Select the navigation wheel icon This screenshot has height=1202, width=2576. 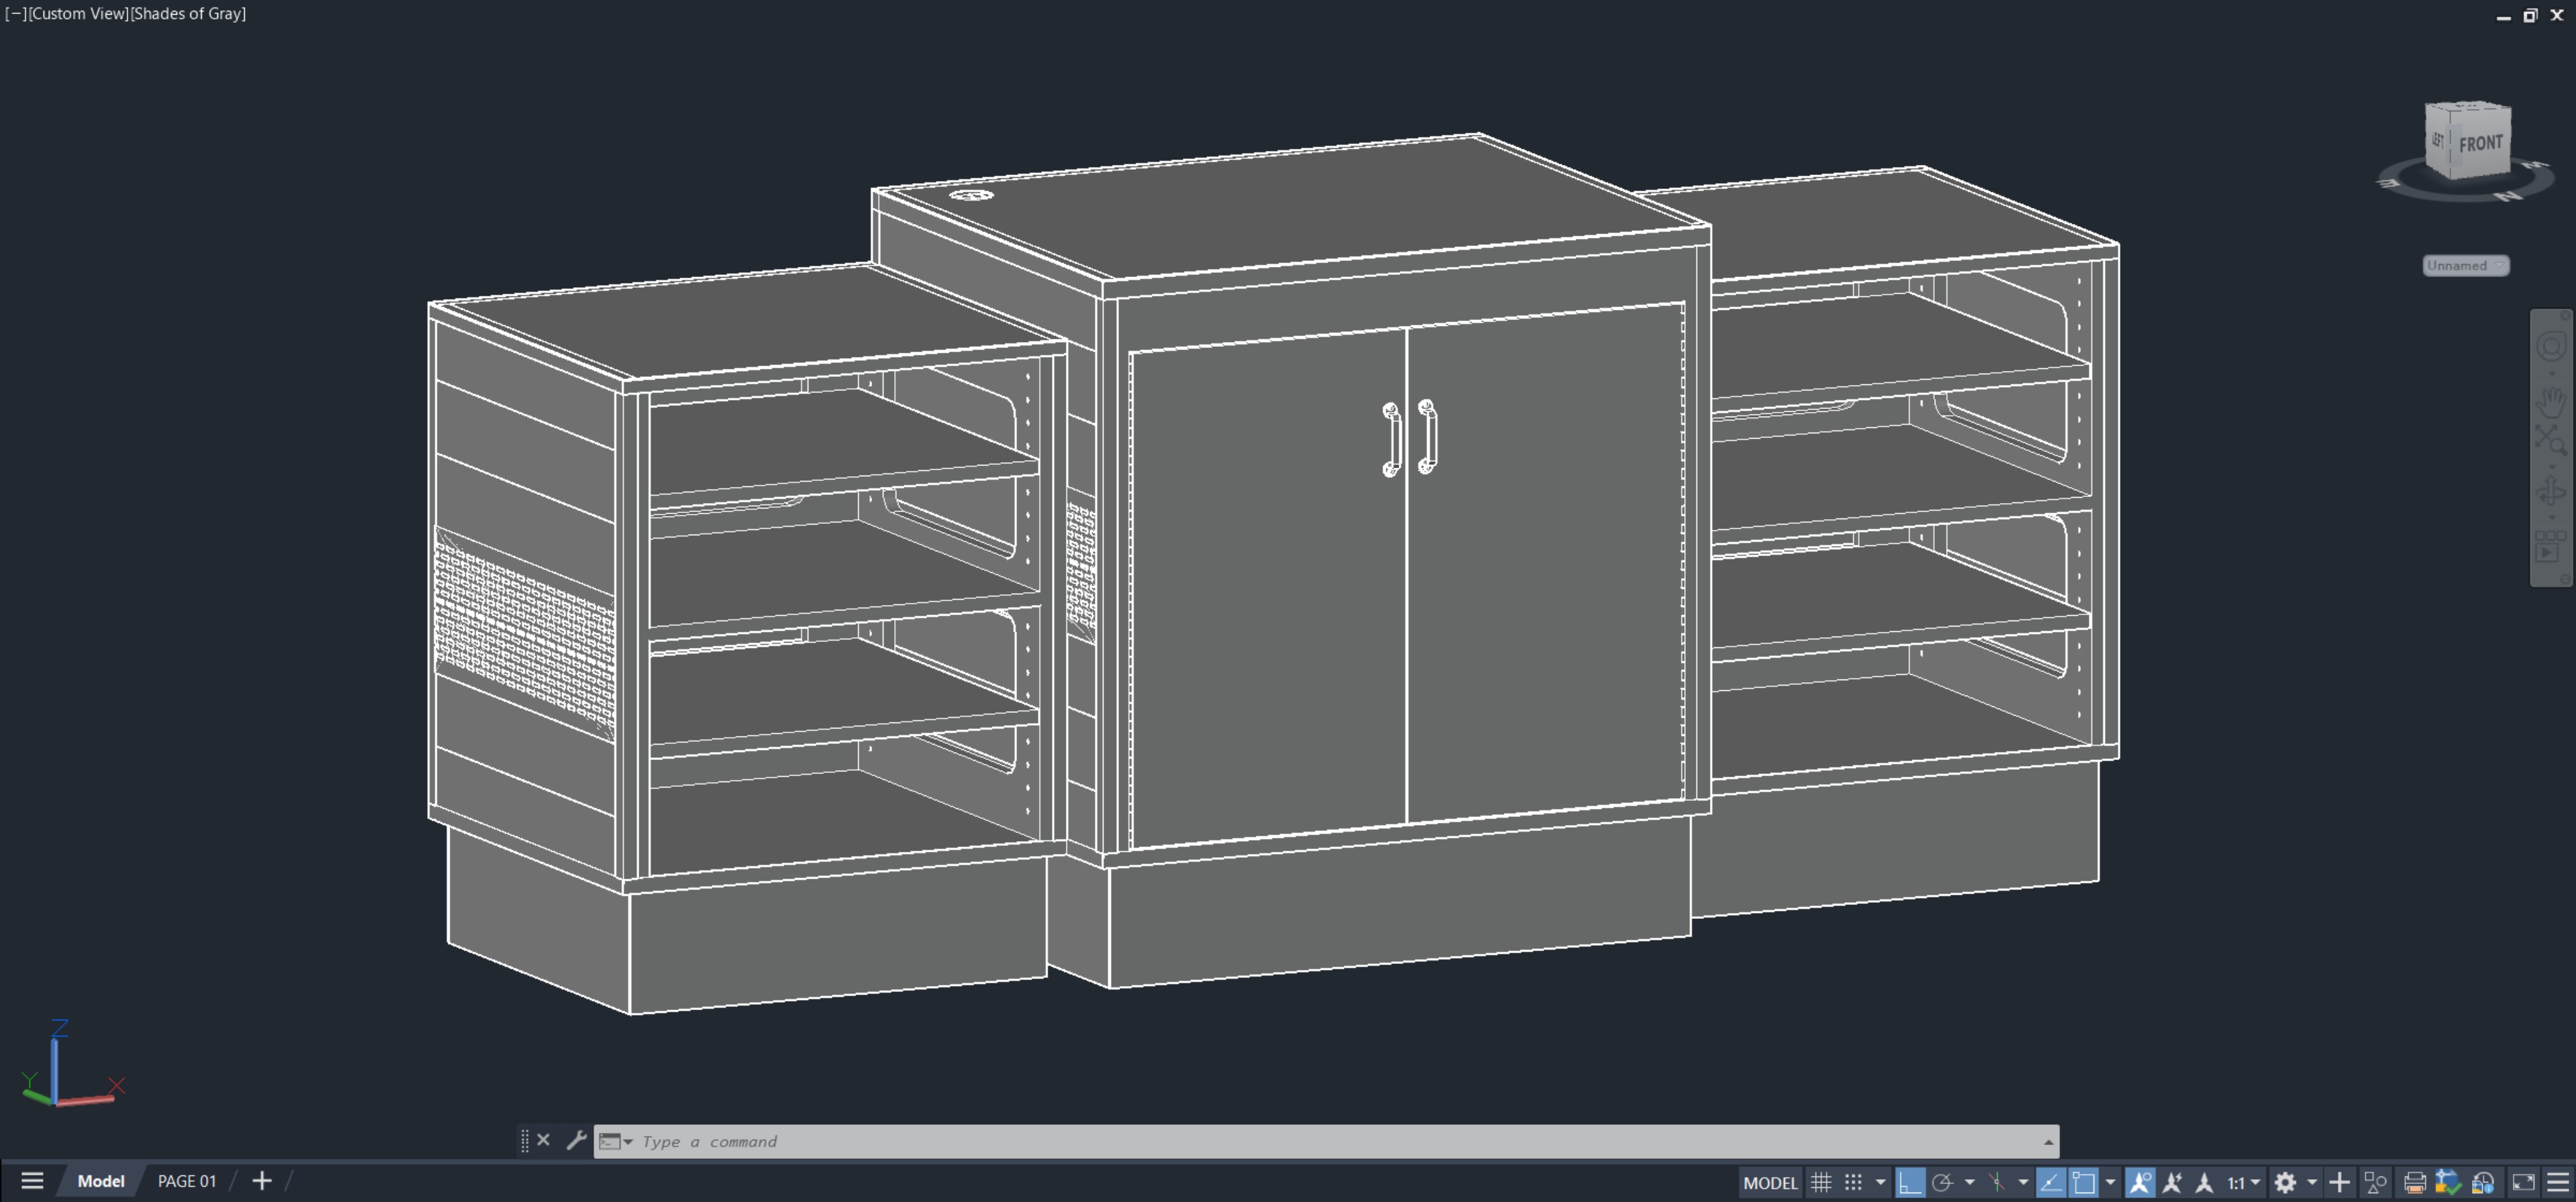coord(2551,345)
